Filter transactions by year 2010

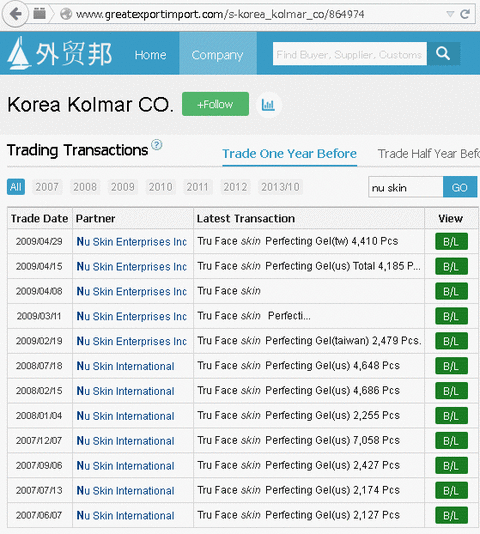(x=160, y=187)
